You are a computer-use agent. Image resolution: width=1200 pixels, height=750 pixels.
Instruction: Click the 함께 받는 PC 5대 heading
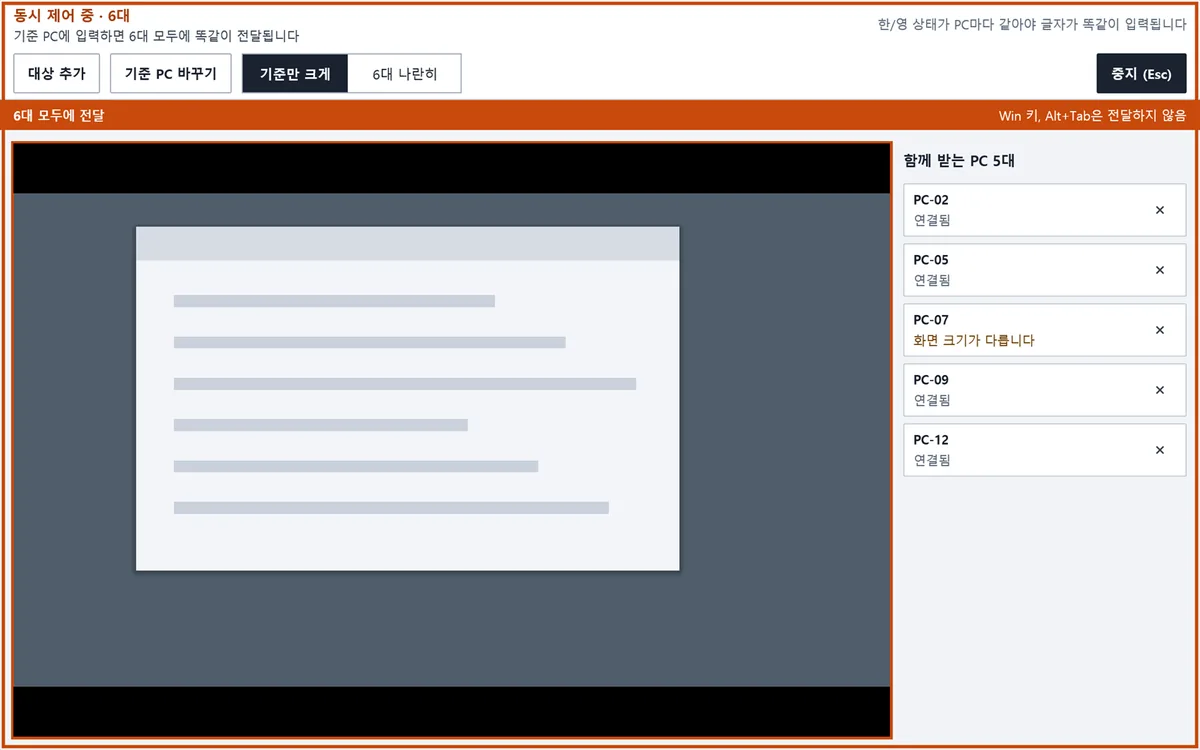(x=959, y=160)
